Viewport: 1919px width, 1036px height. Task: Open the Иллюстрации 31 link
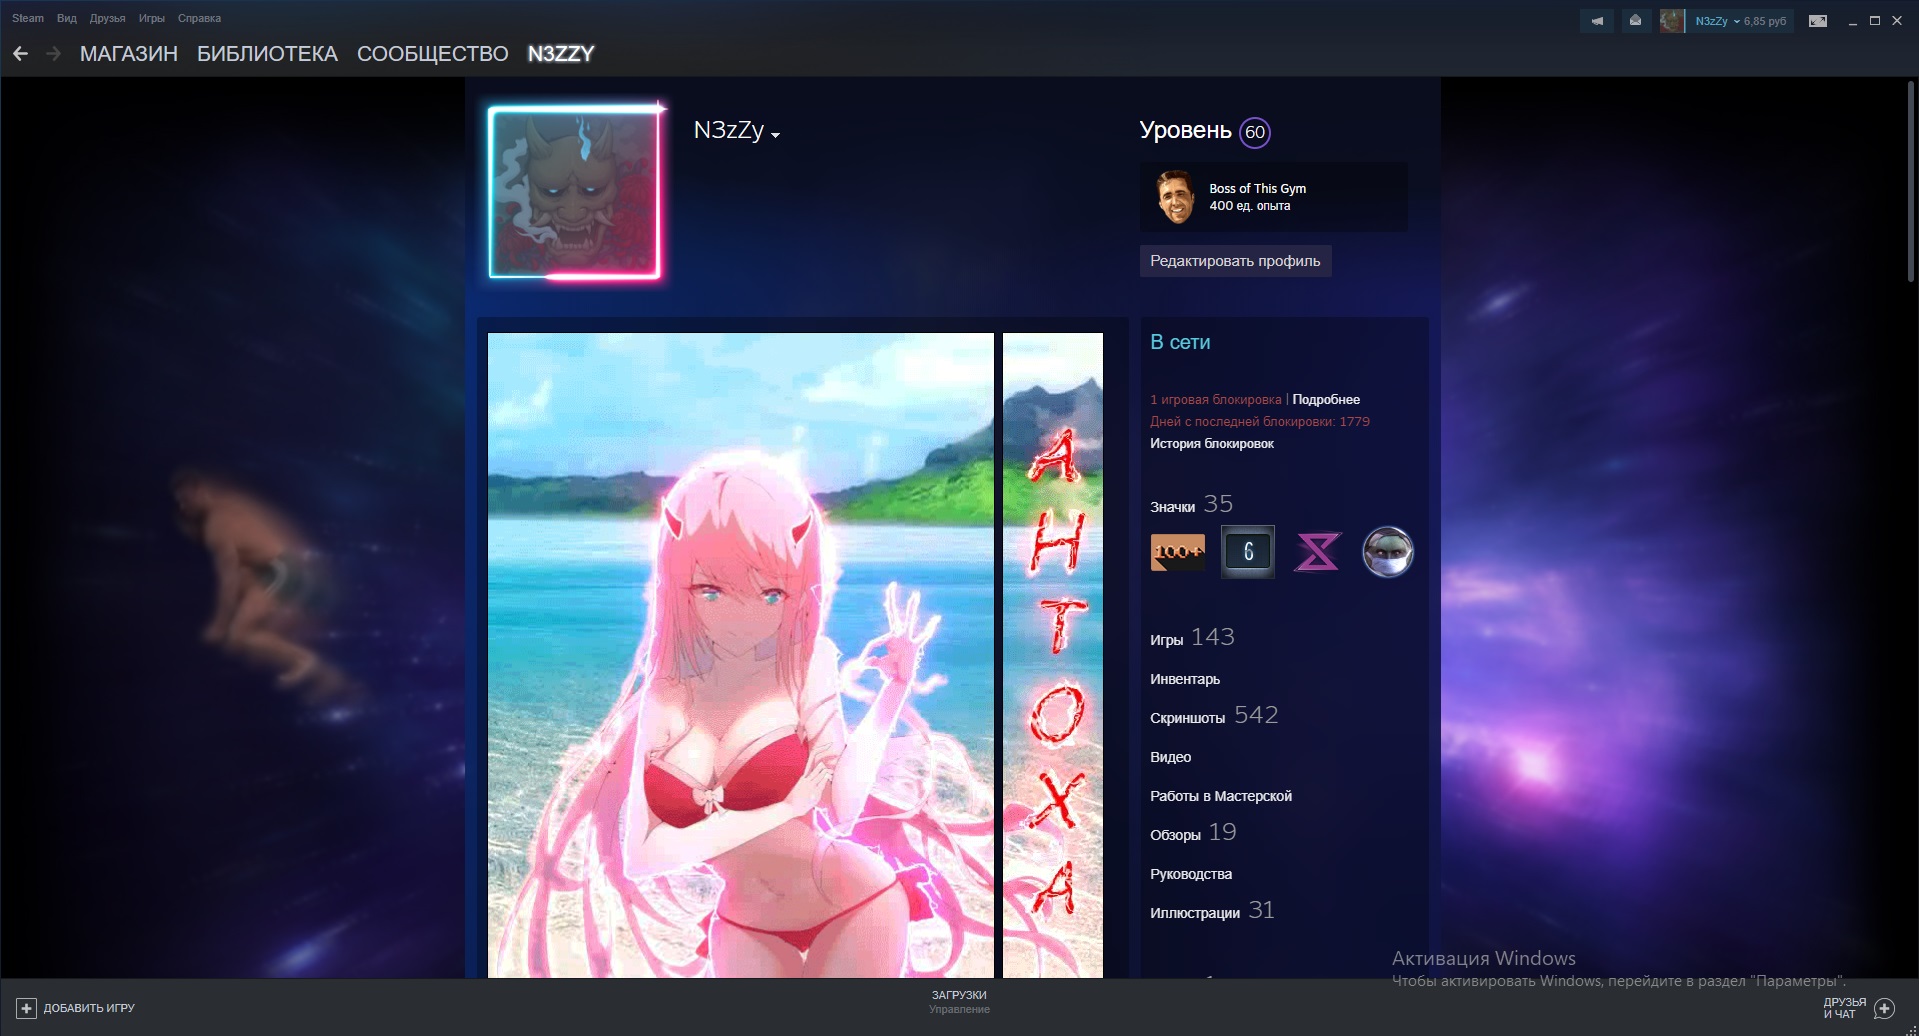pyautogui.click(x=1212, y=910)
